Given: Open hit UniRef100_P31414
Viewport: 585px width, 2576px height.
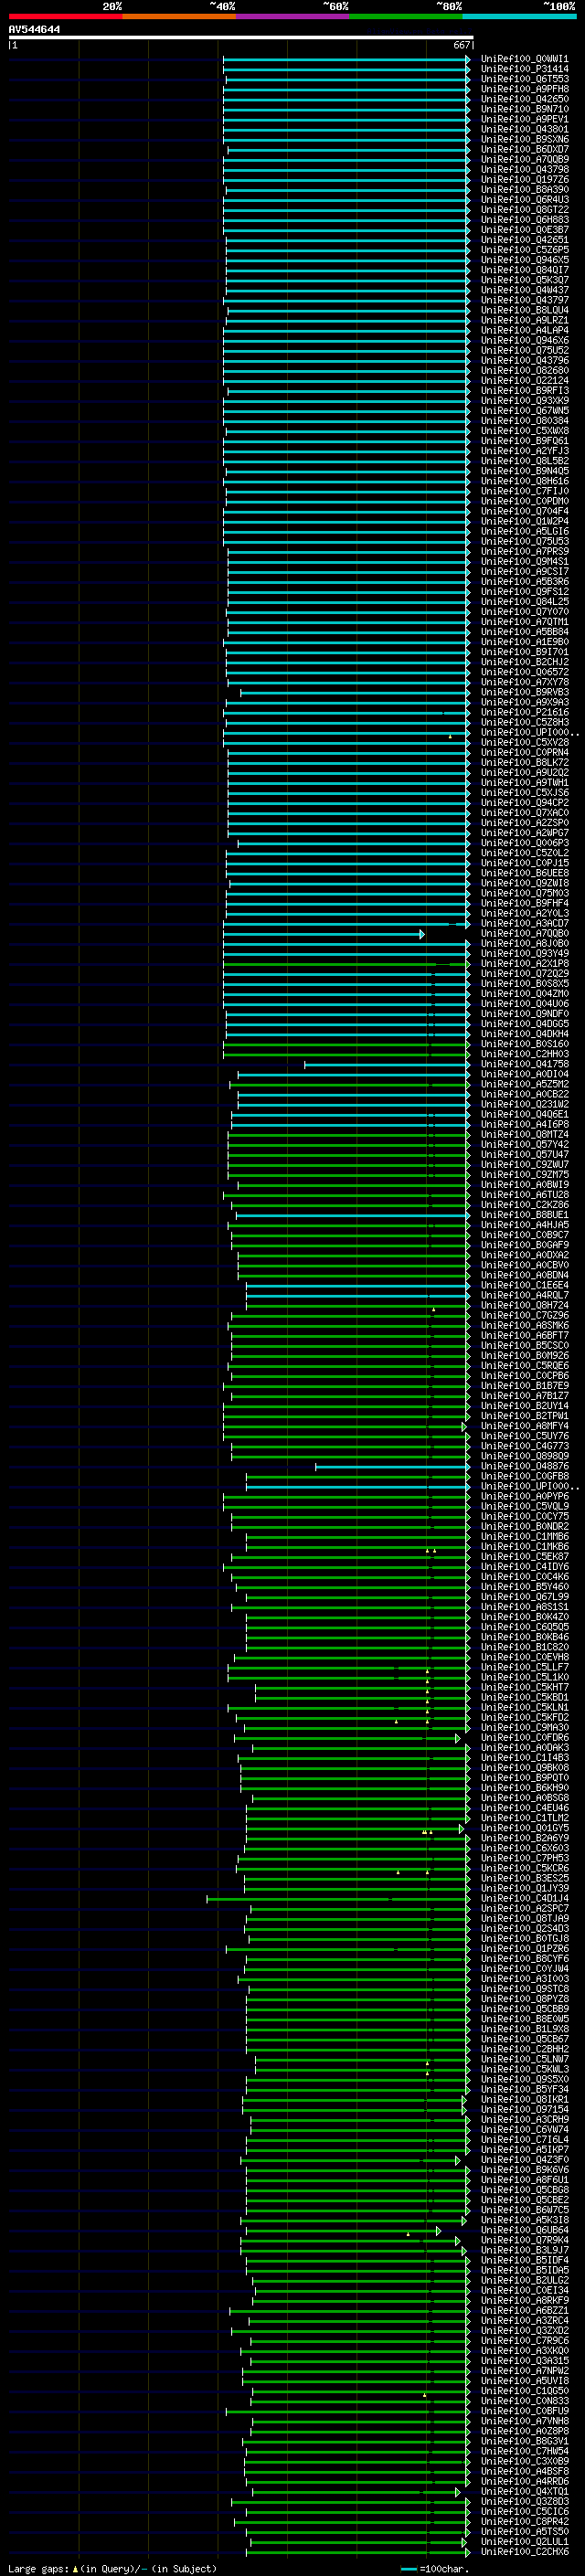Looking at the screenshot, I should pos(525,69).
